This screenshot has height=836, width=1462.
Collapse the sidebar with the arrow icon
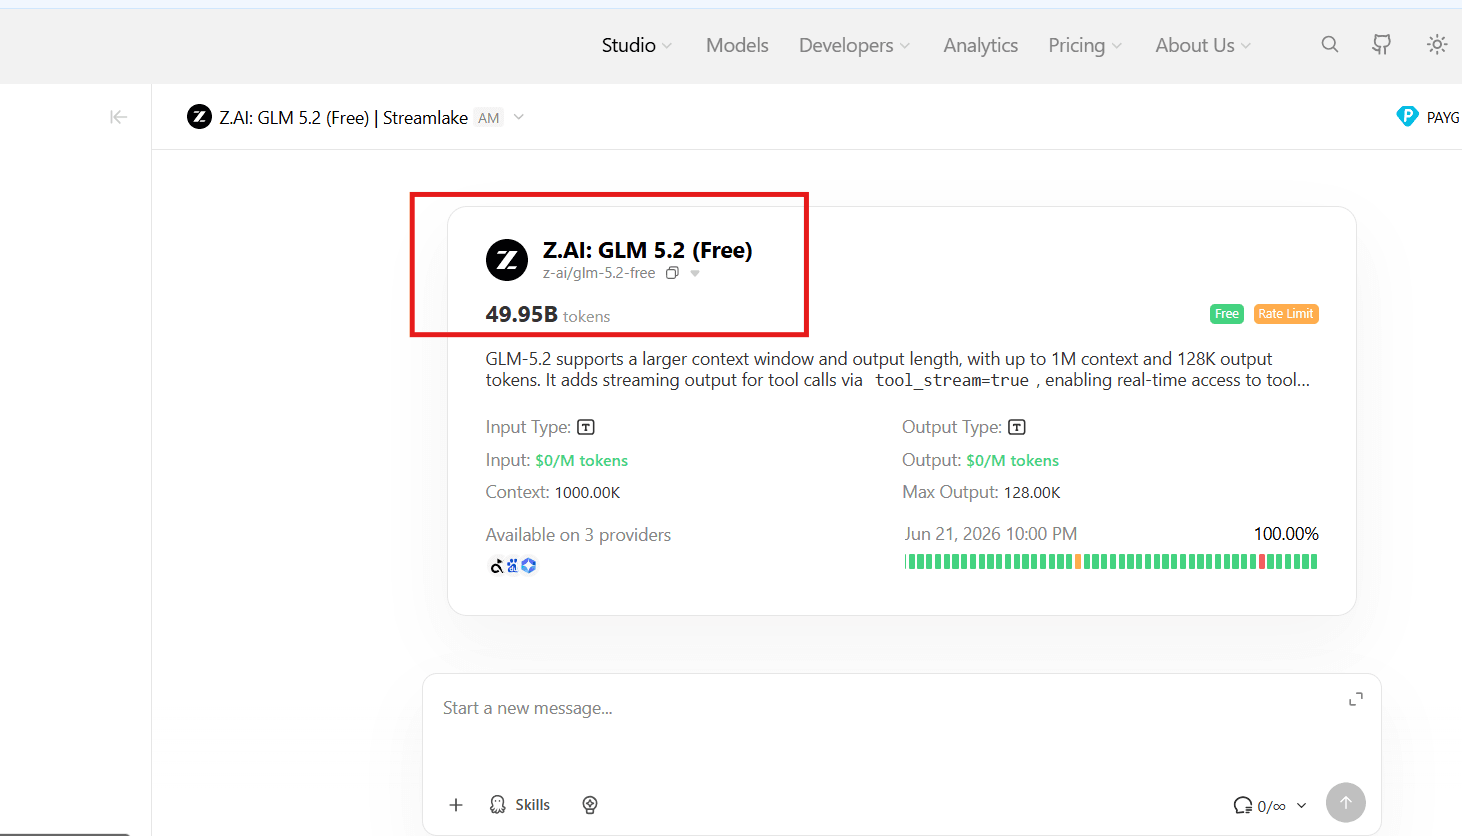pos(118,117)
